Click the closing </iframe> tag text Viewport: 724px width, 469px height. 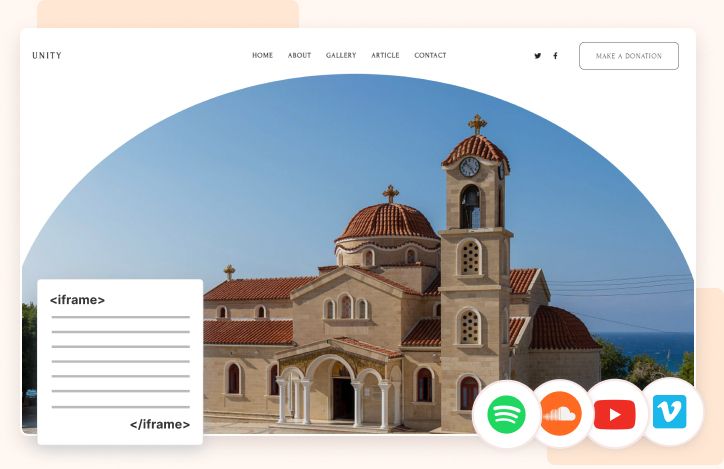click(x=159, y=424)
